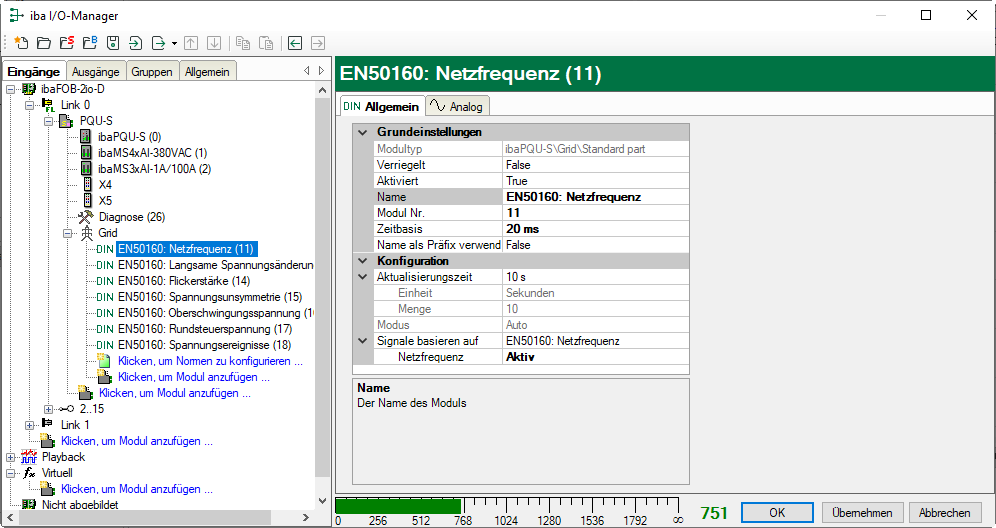Click 'Klicken, um Normen zu konfigurieren' link
This screenshot has width=996, height=528.
(209, 361)
